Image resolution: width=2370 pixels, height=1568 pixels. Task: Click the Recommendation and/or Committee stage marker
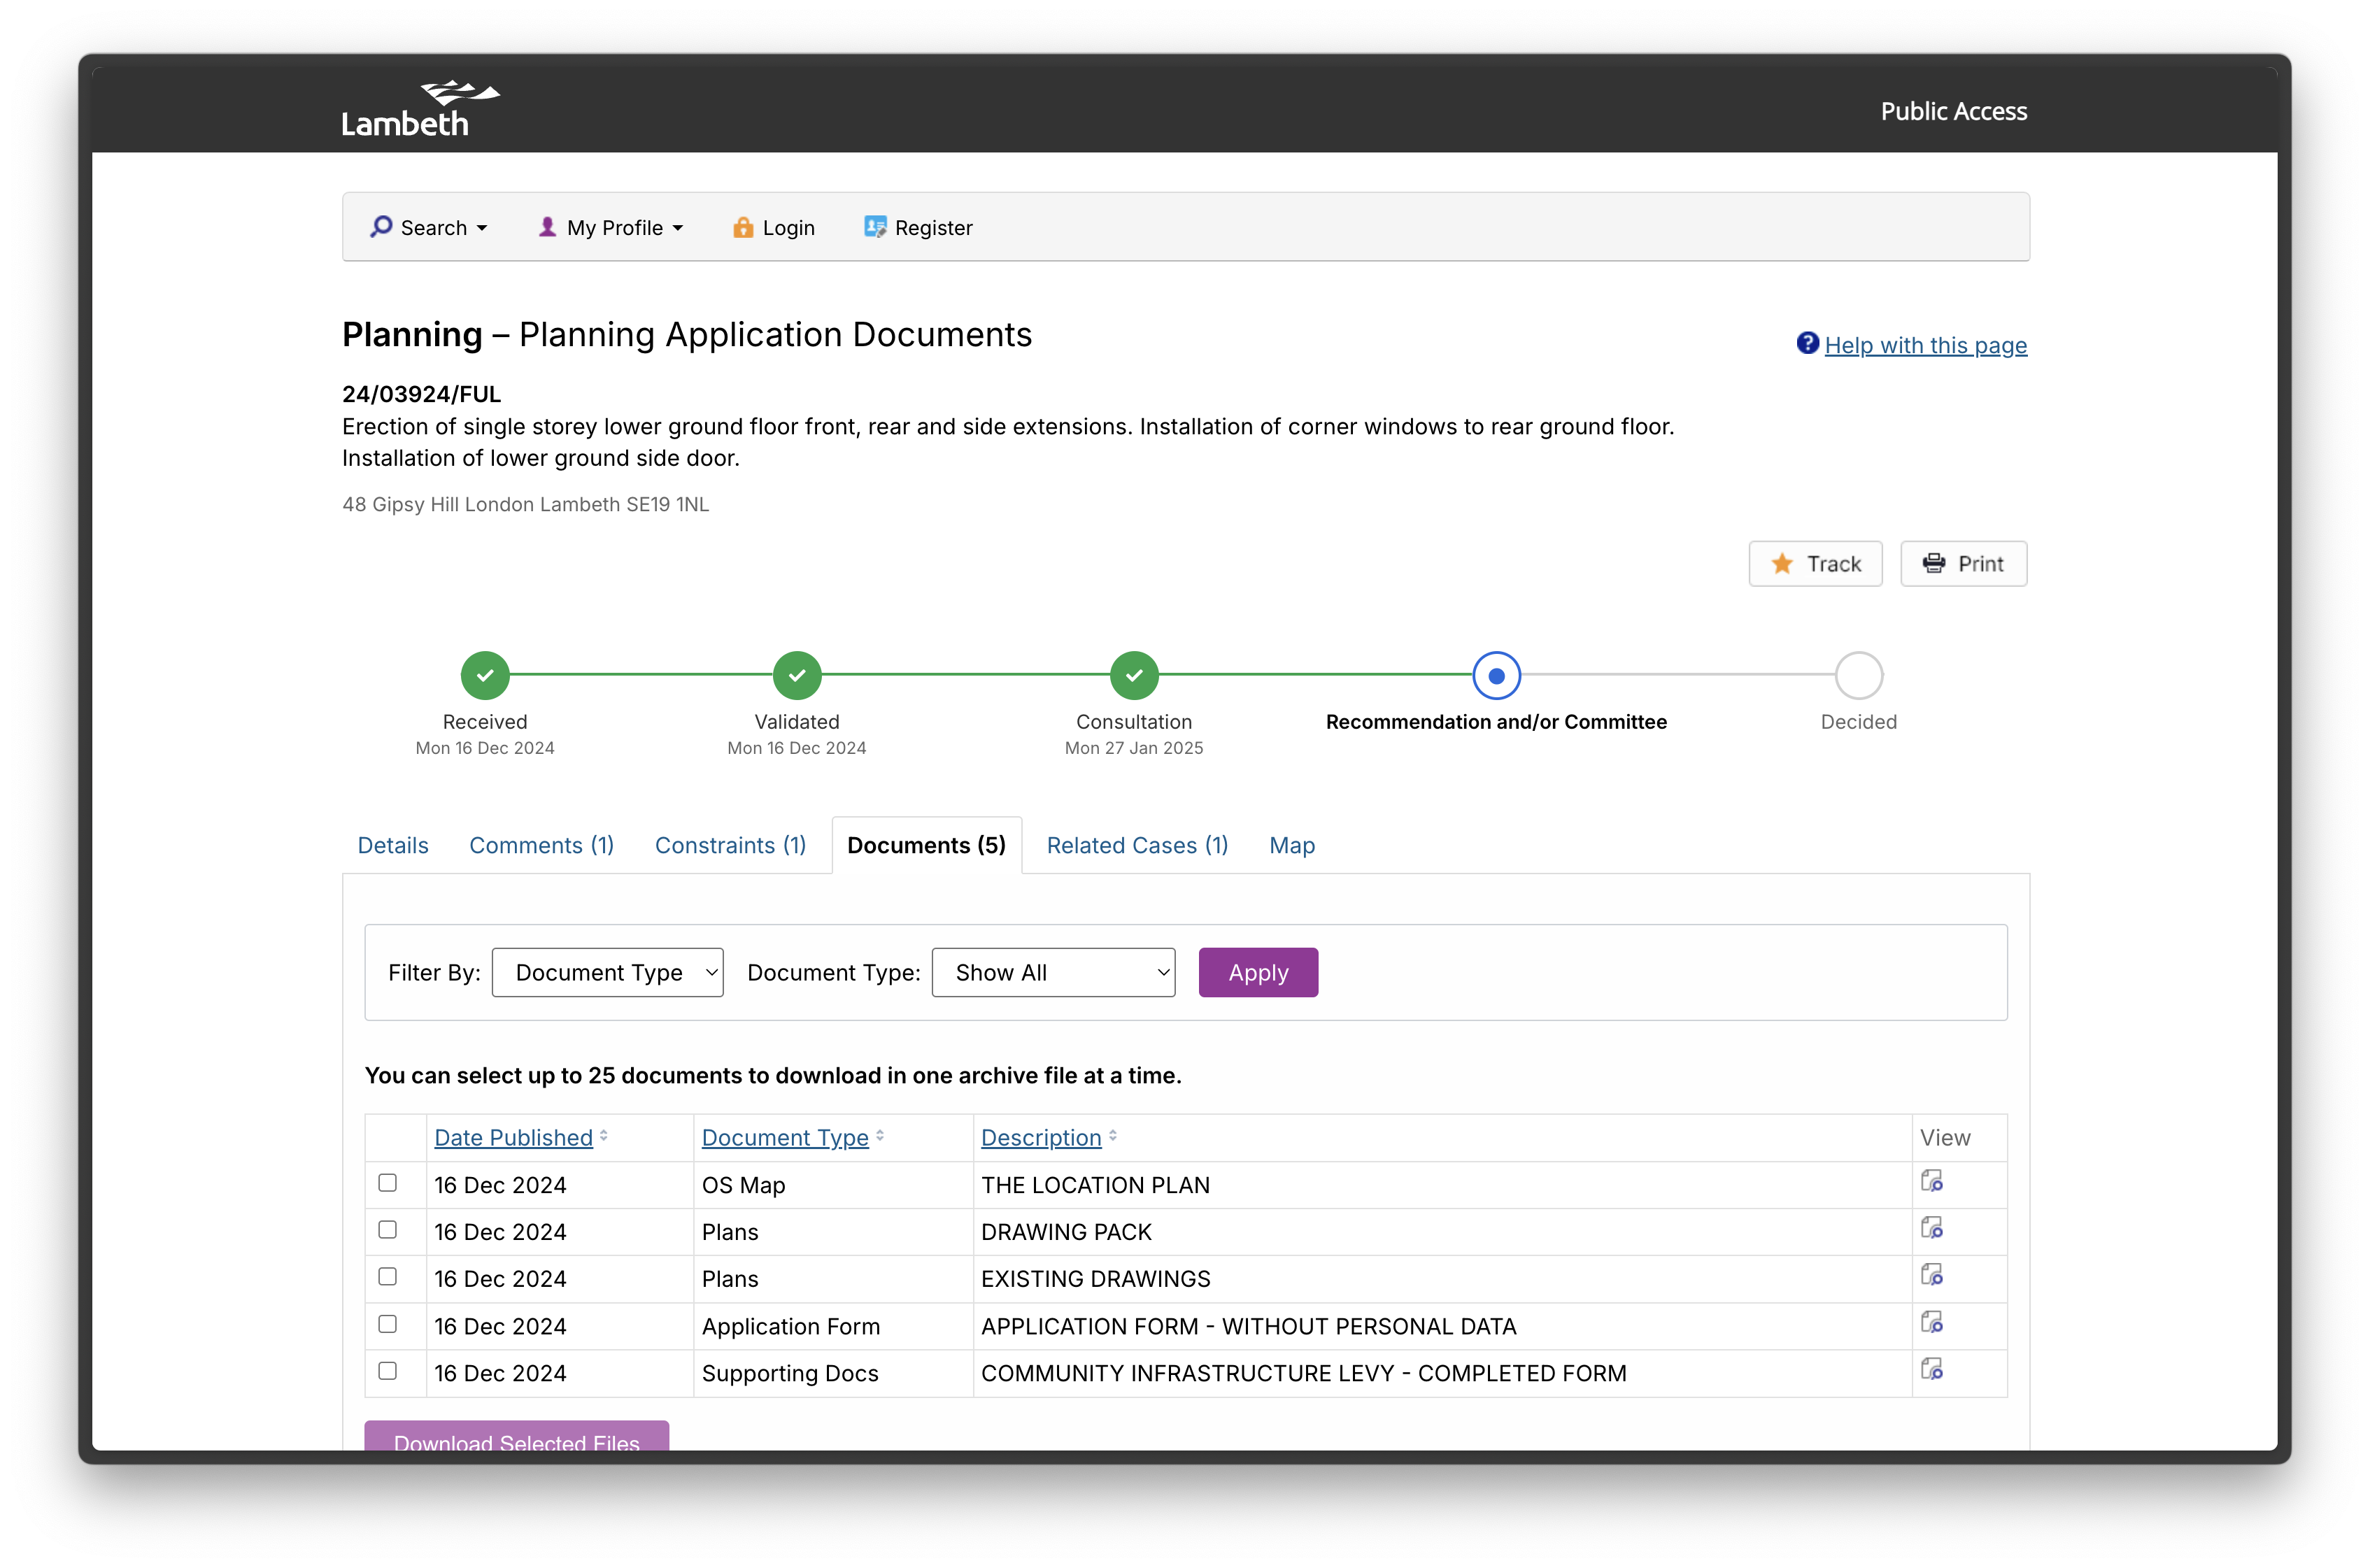click(x=1497, y=676)
